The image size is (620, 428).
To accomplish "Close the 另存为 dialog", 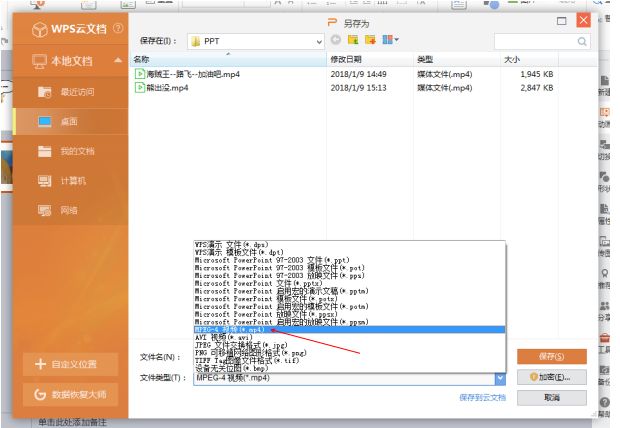I will tap(583, 20).
